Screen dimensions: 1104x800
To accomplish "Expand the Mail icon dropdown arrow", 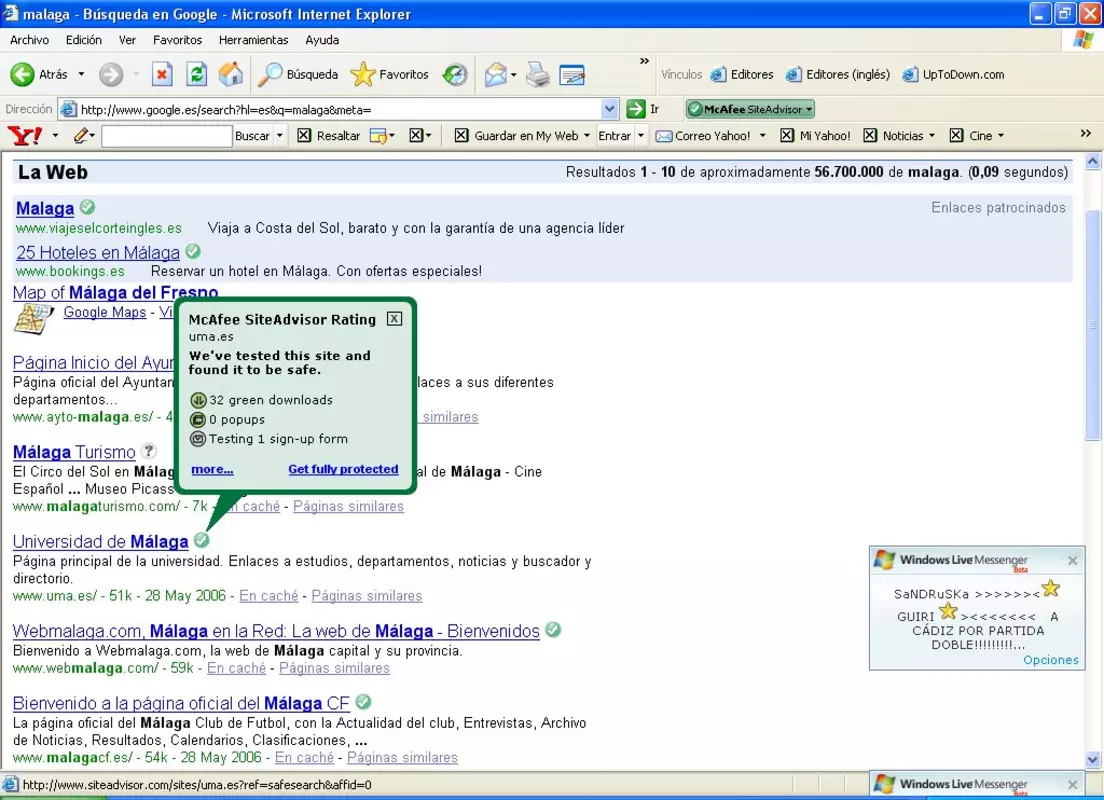I will pos(513,74).
